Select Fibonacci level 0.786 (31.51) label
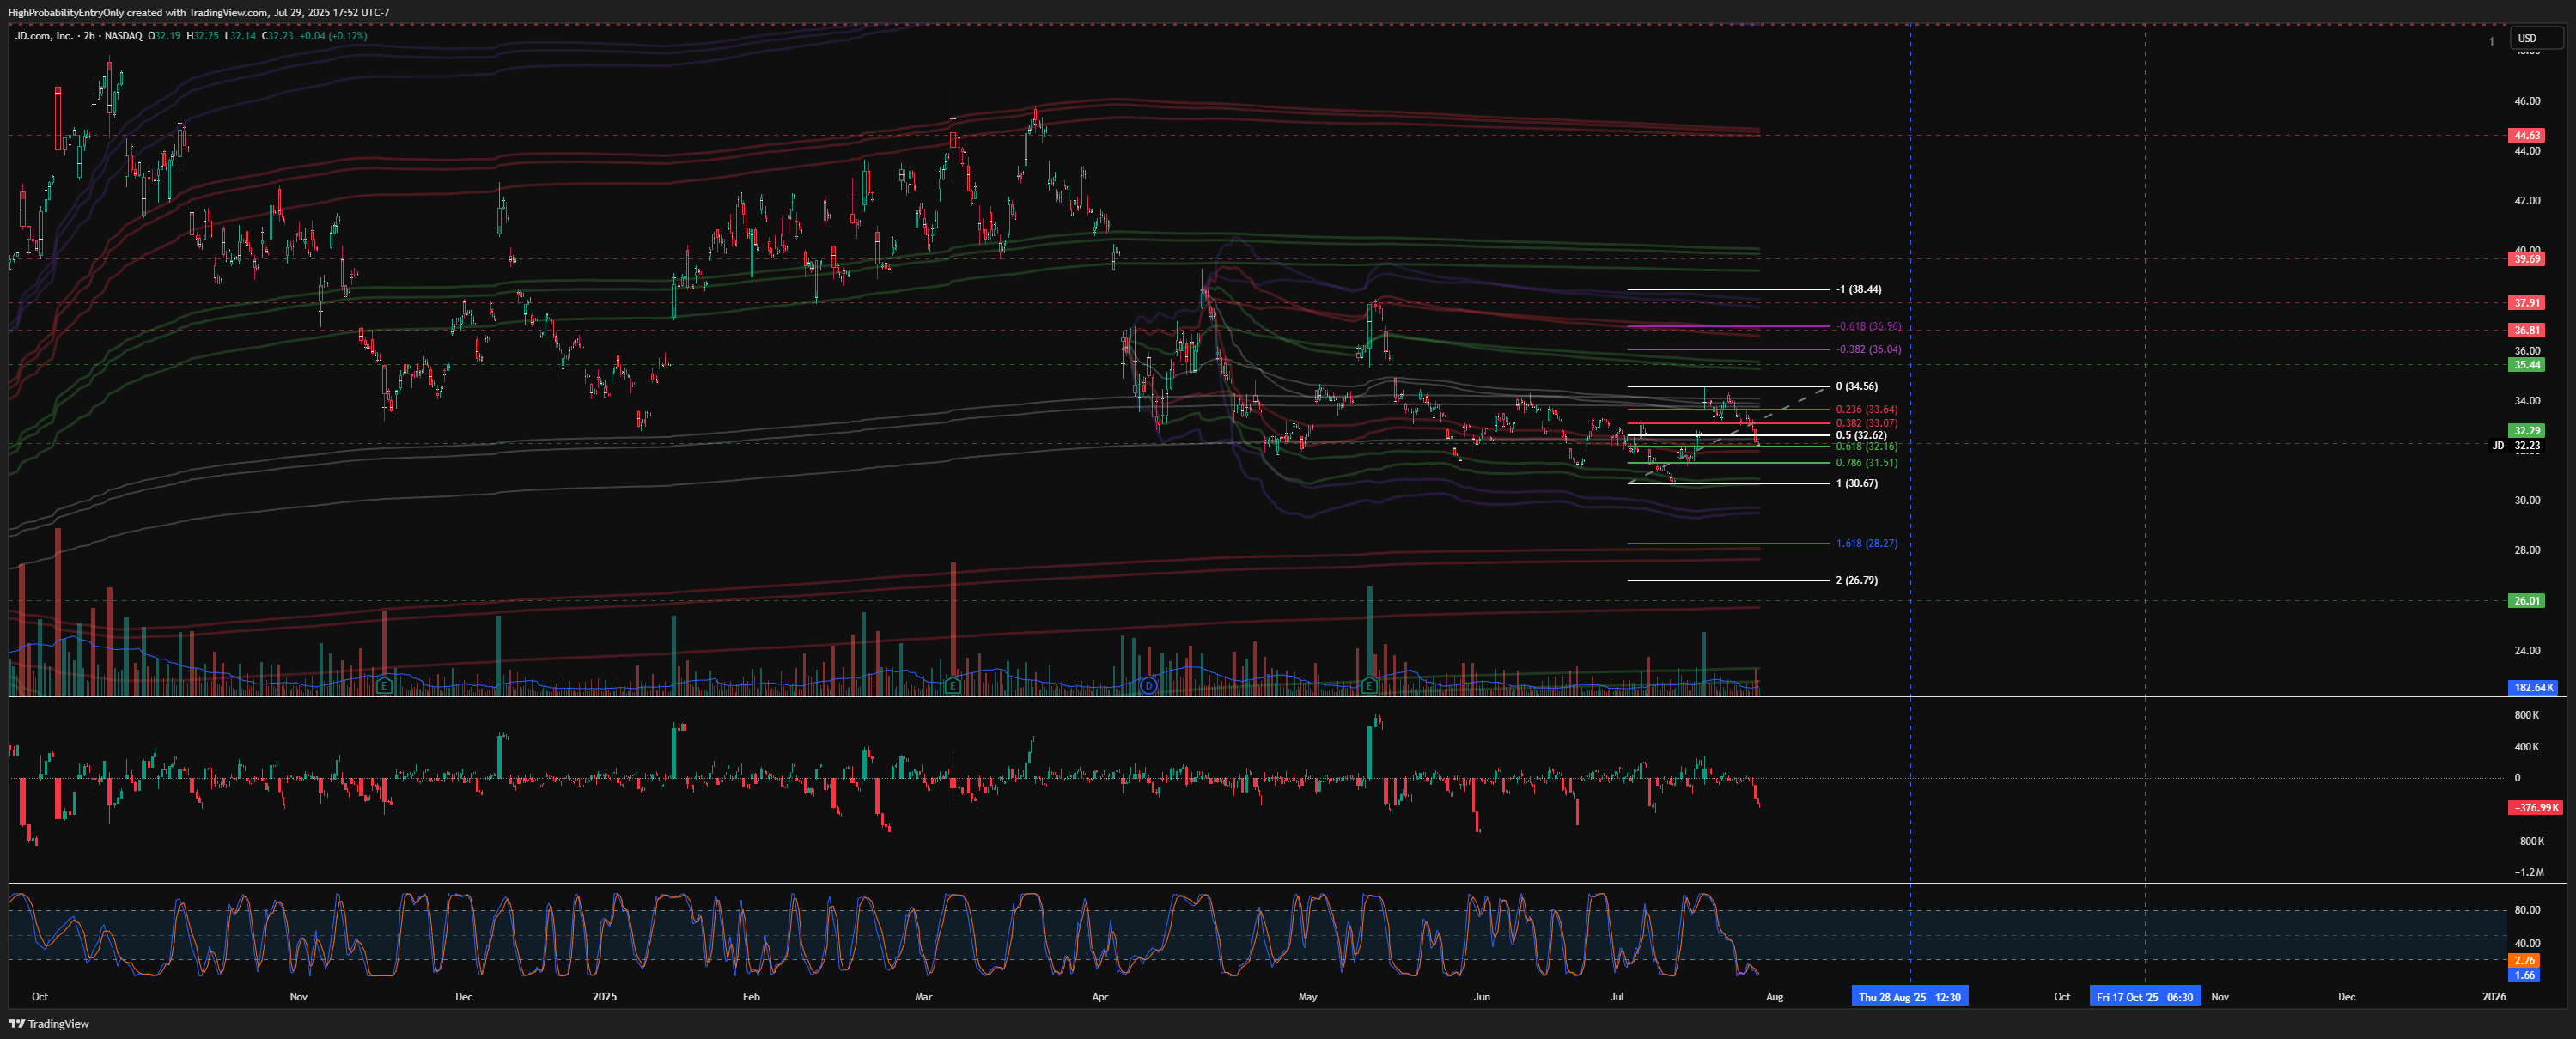2576x1039 pixels. point(1866,463)
